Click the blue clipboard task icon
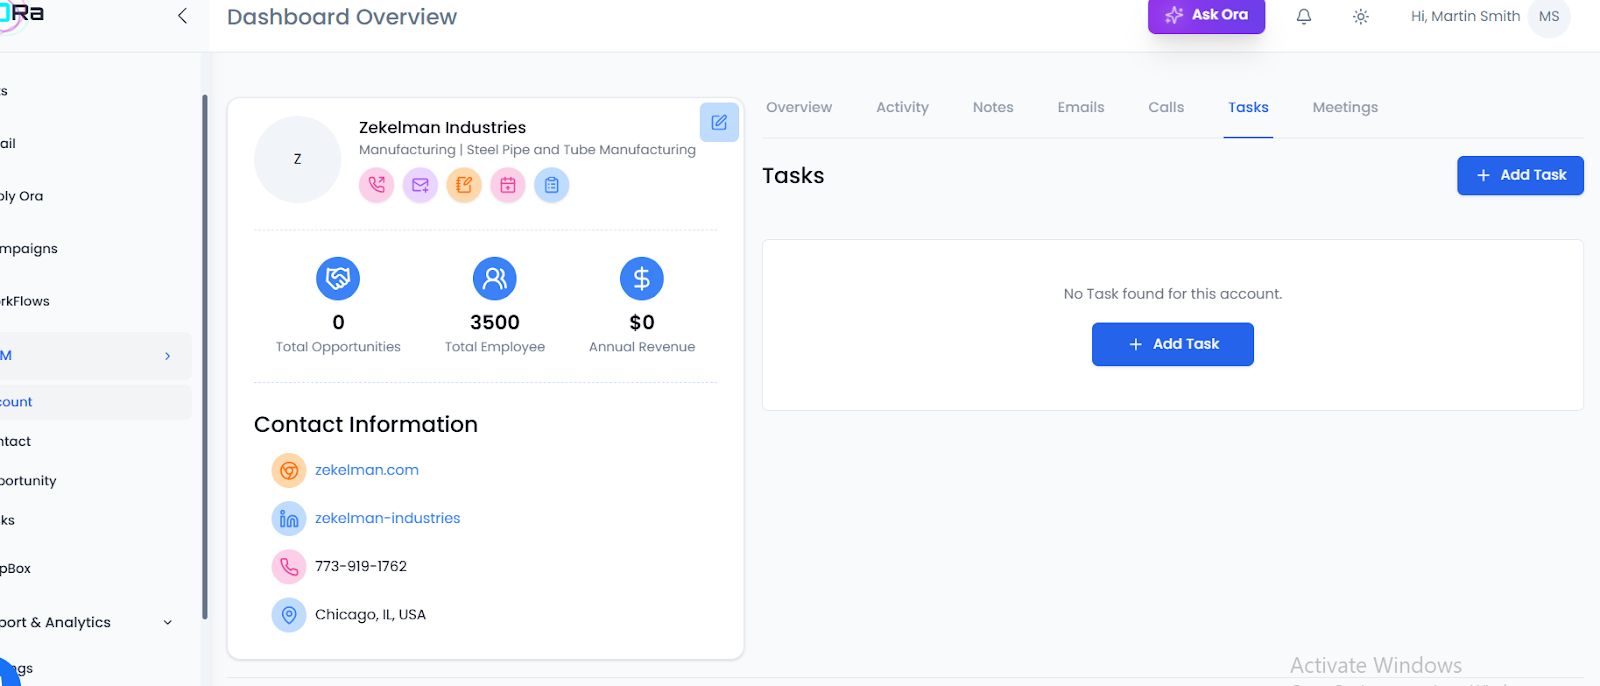Screen dimensions: 1600x686 (551, 185)
